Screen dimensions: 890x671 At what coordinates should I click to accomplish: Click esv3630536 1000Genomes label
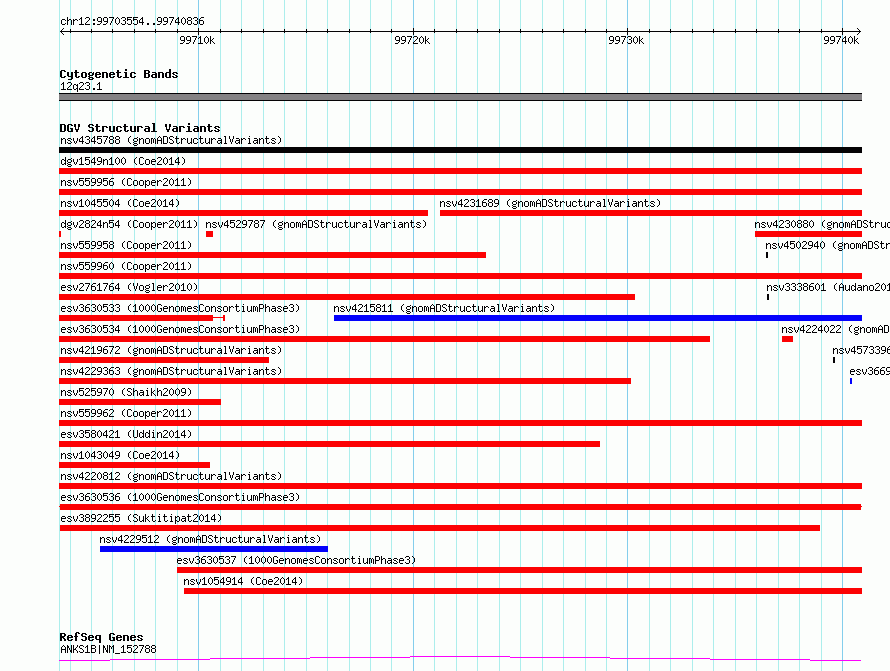pyautogui.click(x=180, y=497)
